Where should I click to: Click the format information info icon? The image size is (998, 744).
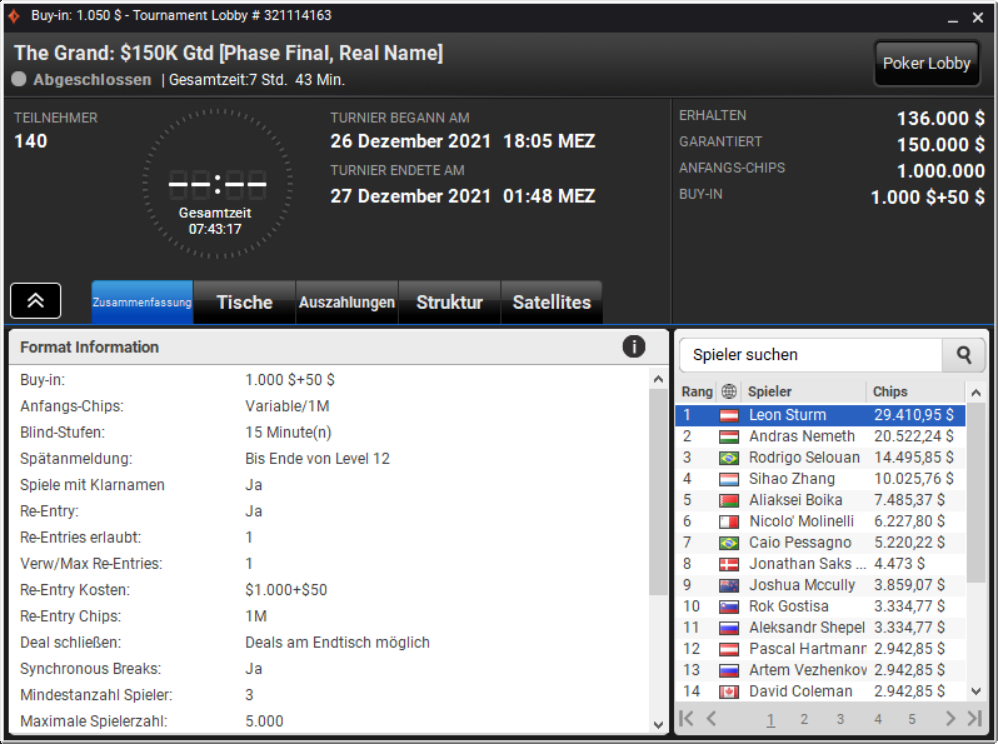tap(633, 347)
